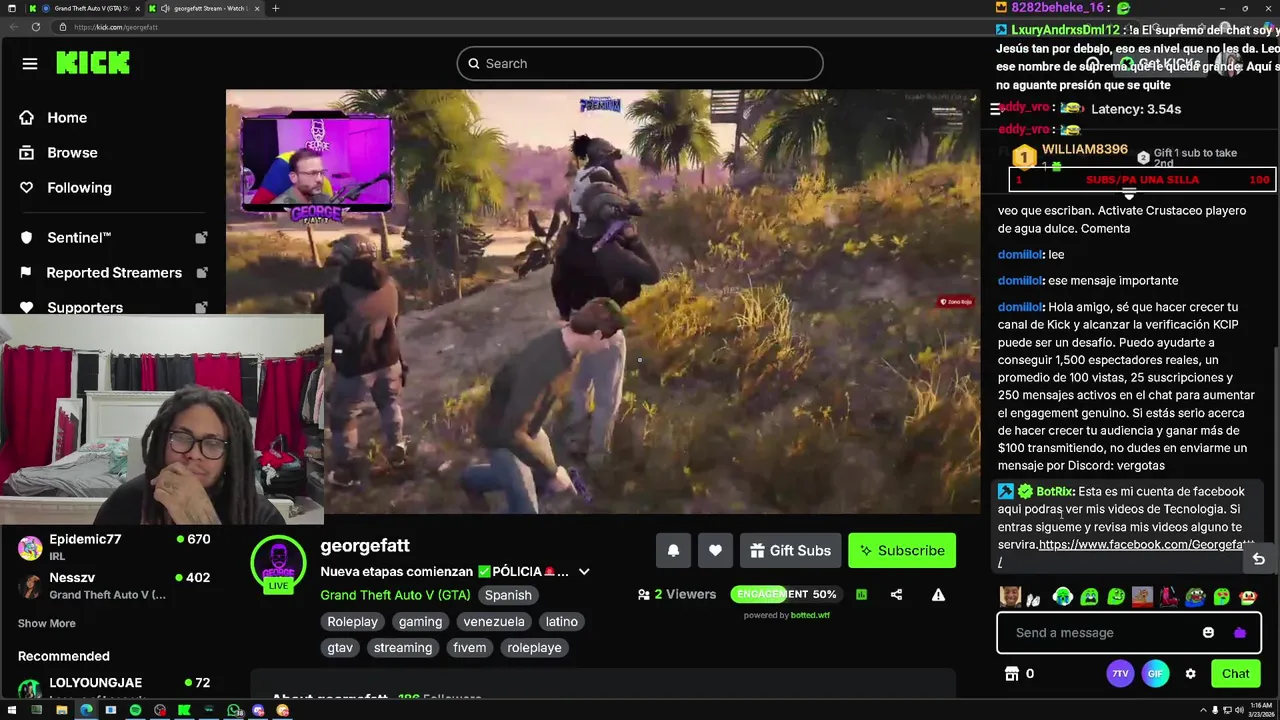Open the emoji picker smiley icon
The height and width of the screenshot is (720, 1280).
point(1208,632)
